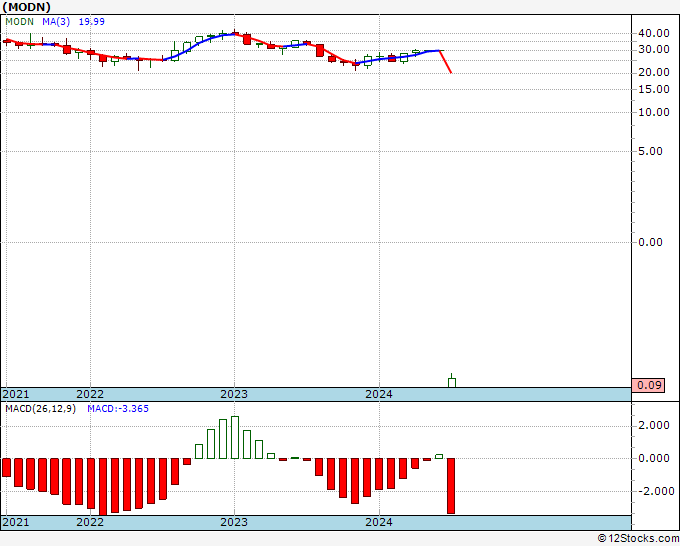Image resolution: width=680 pixels, height=546 pixels.
Task: Click 2022 on the MACD panel time axis
Action: click(90, 522)
